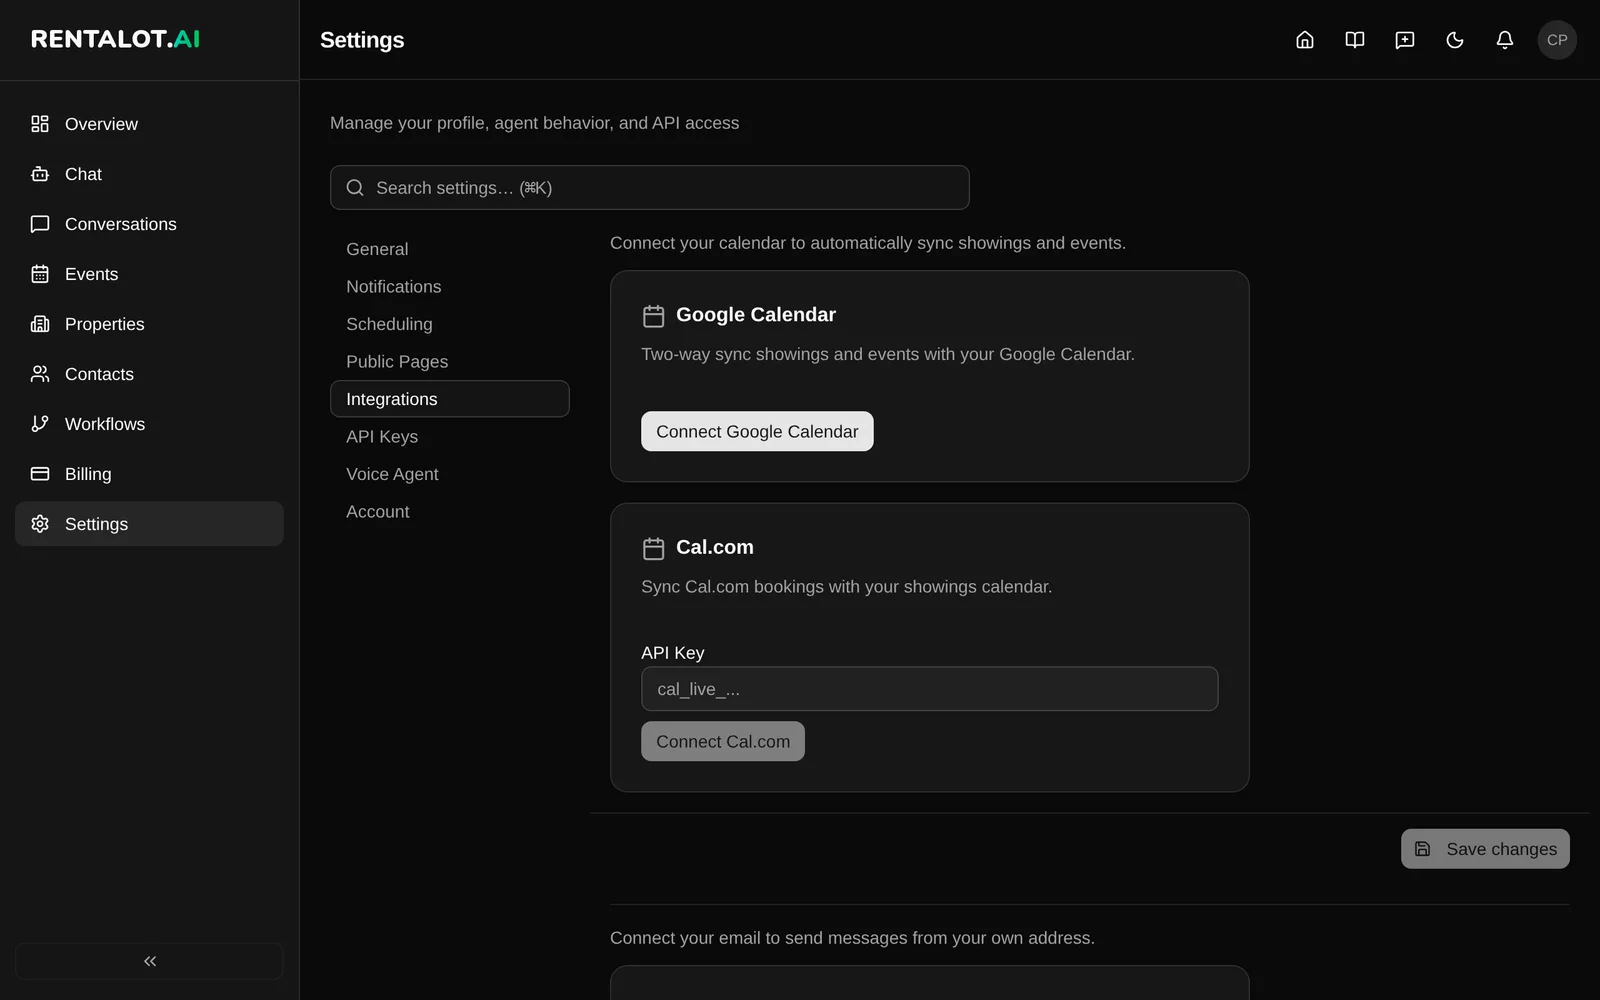The image size is (1600, 1000).
Task: Toggle dark mode moon icon
Action: (x=1454, y=40)
